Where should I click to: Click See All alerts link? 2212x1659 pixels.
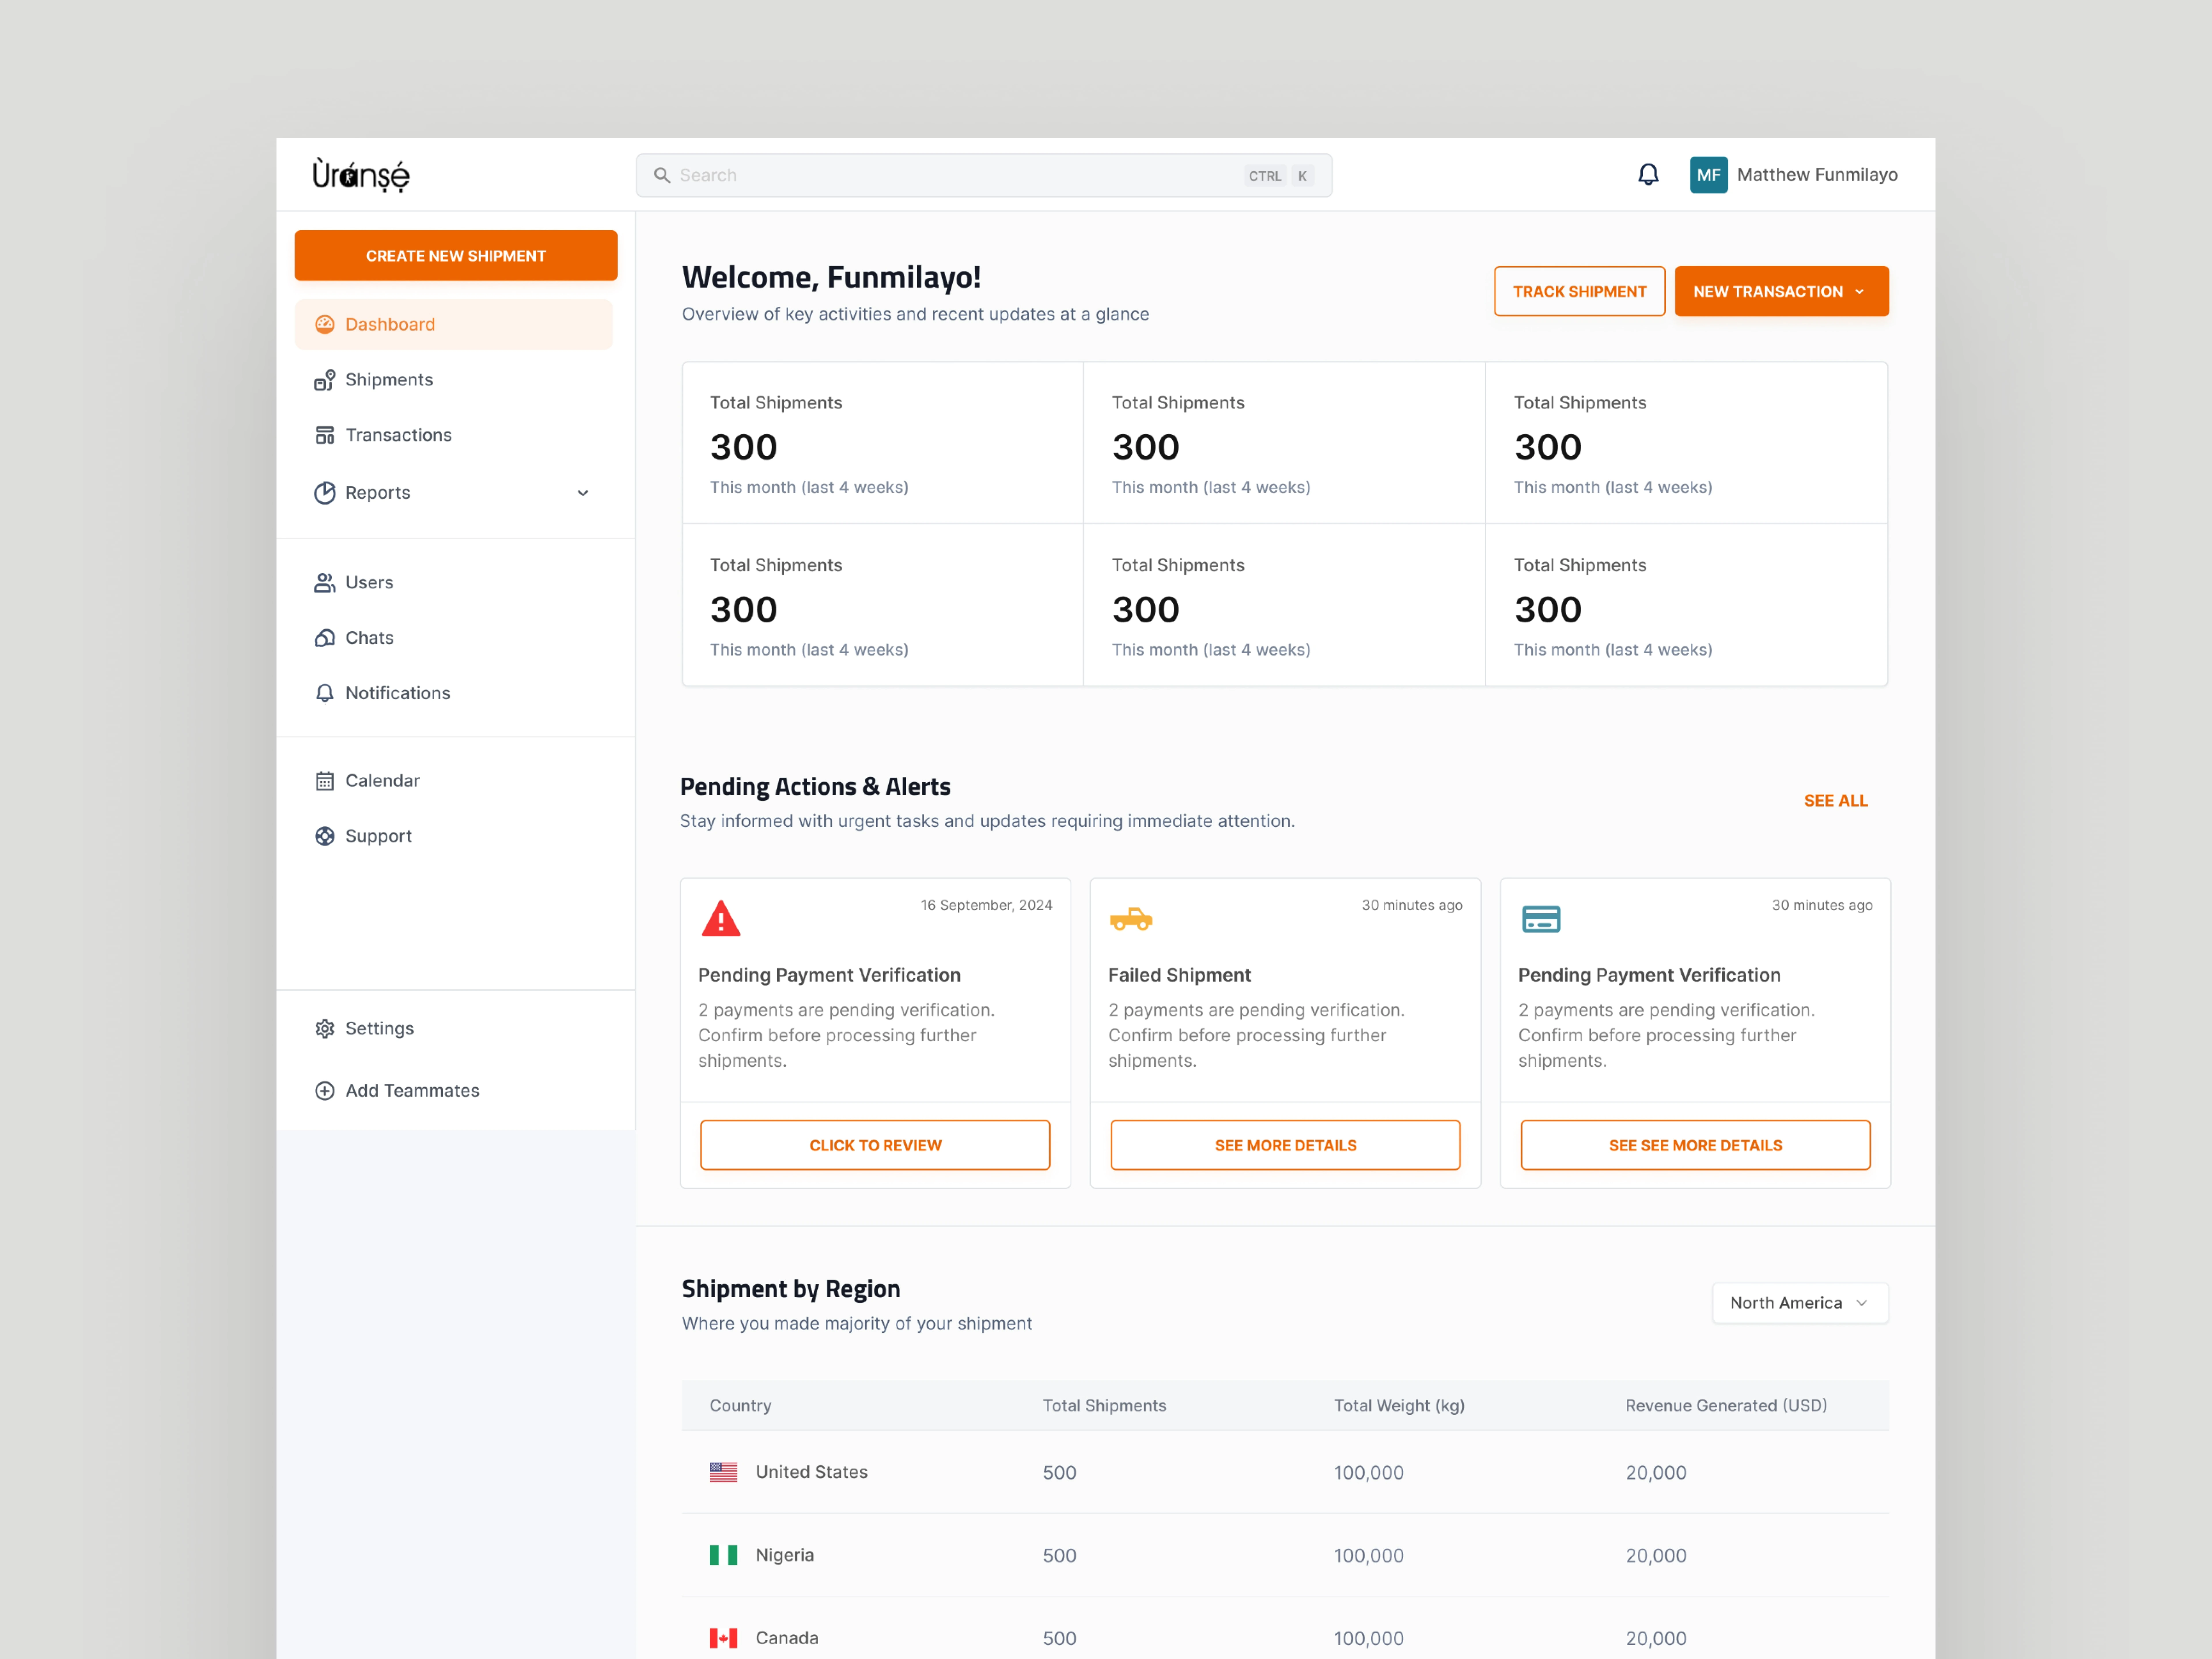tap(1836, 801)
